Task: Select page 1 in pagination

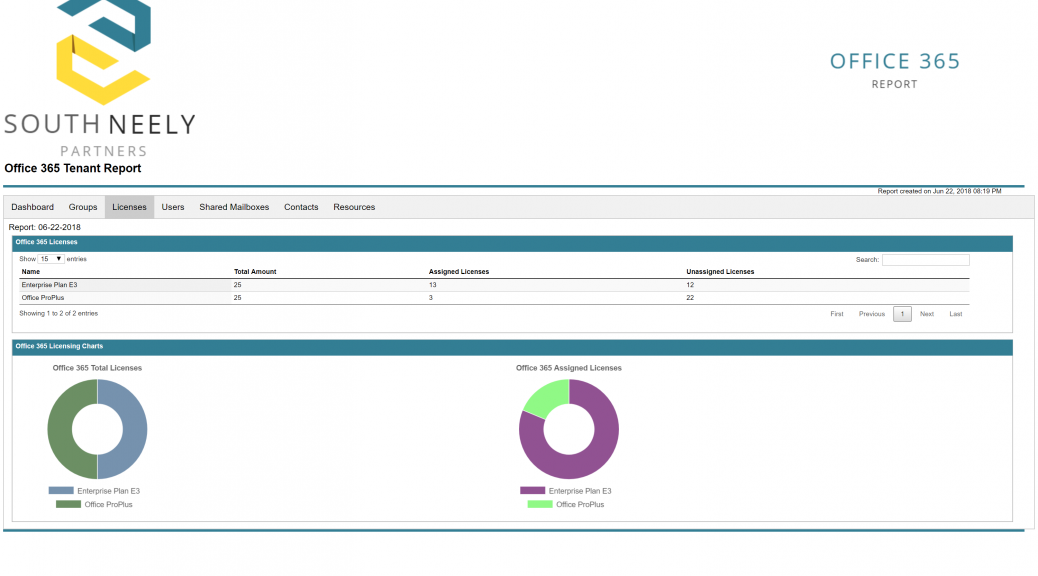Action: pos(902,314)
